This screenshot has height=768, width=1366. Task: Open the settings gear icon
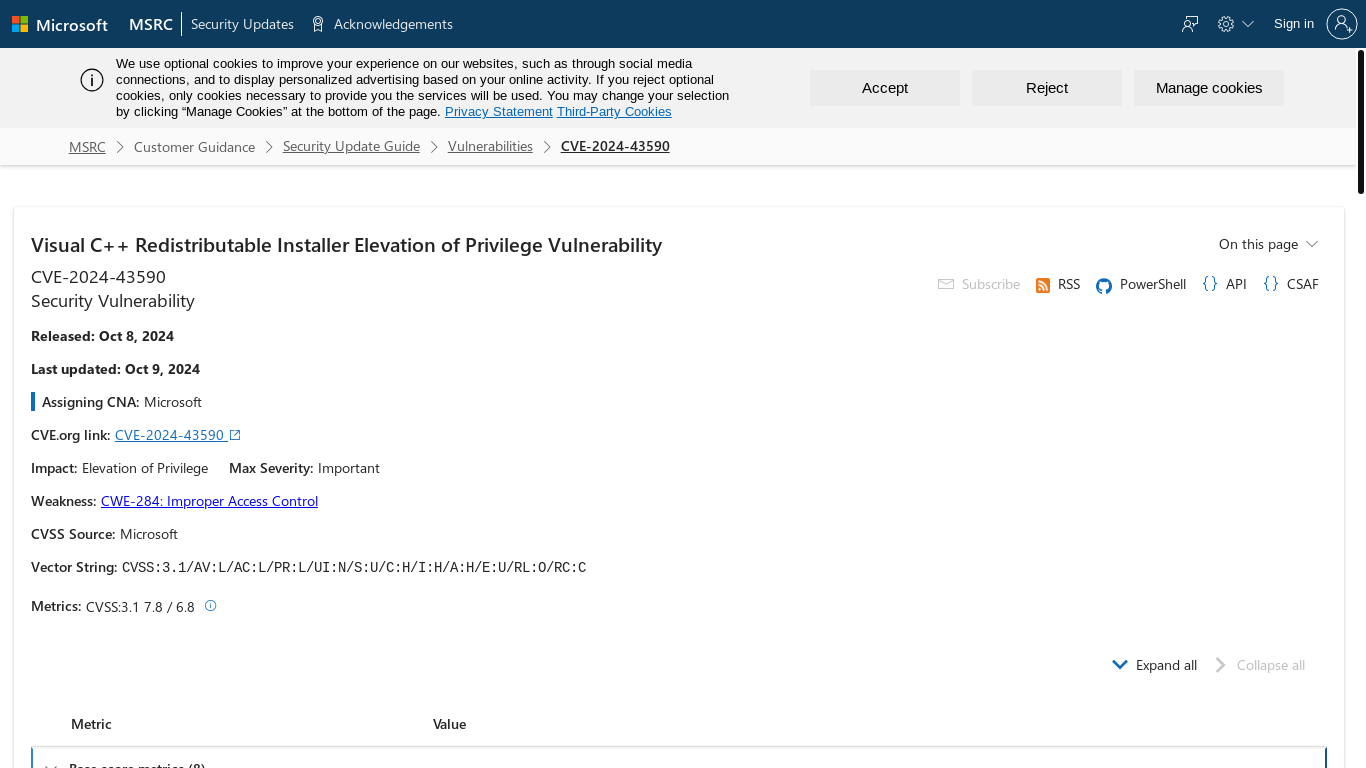point(1226,24)
